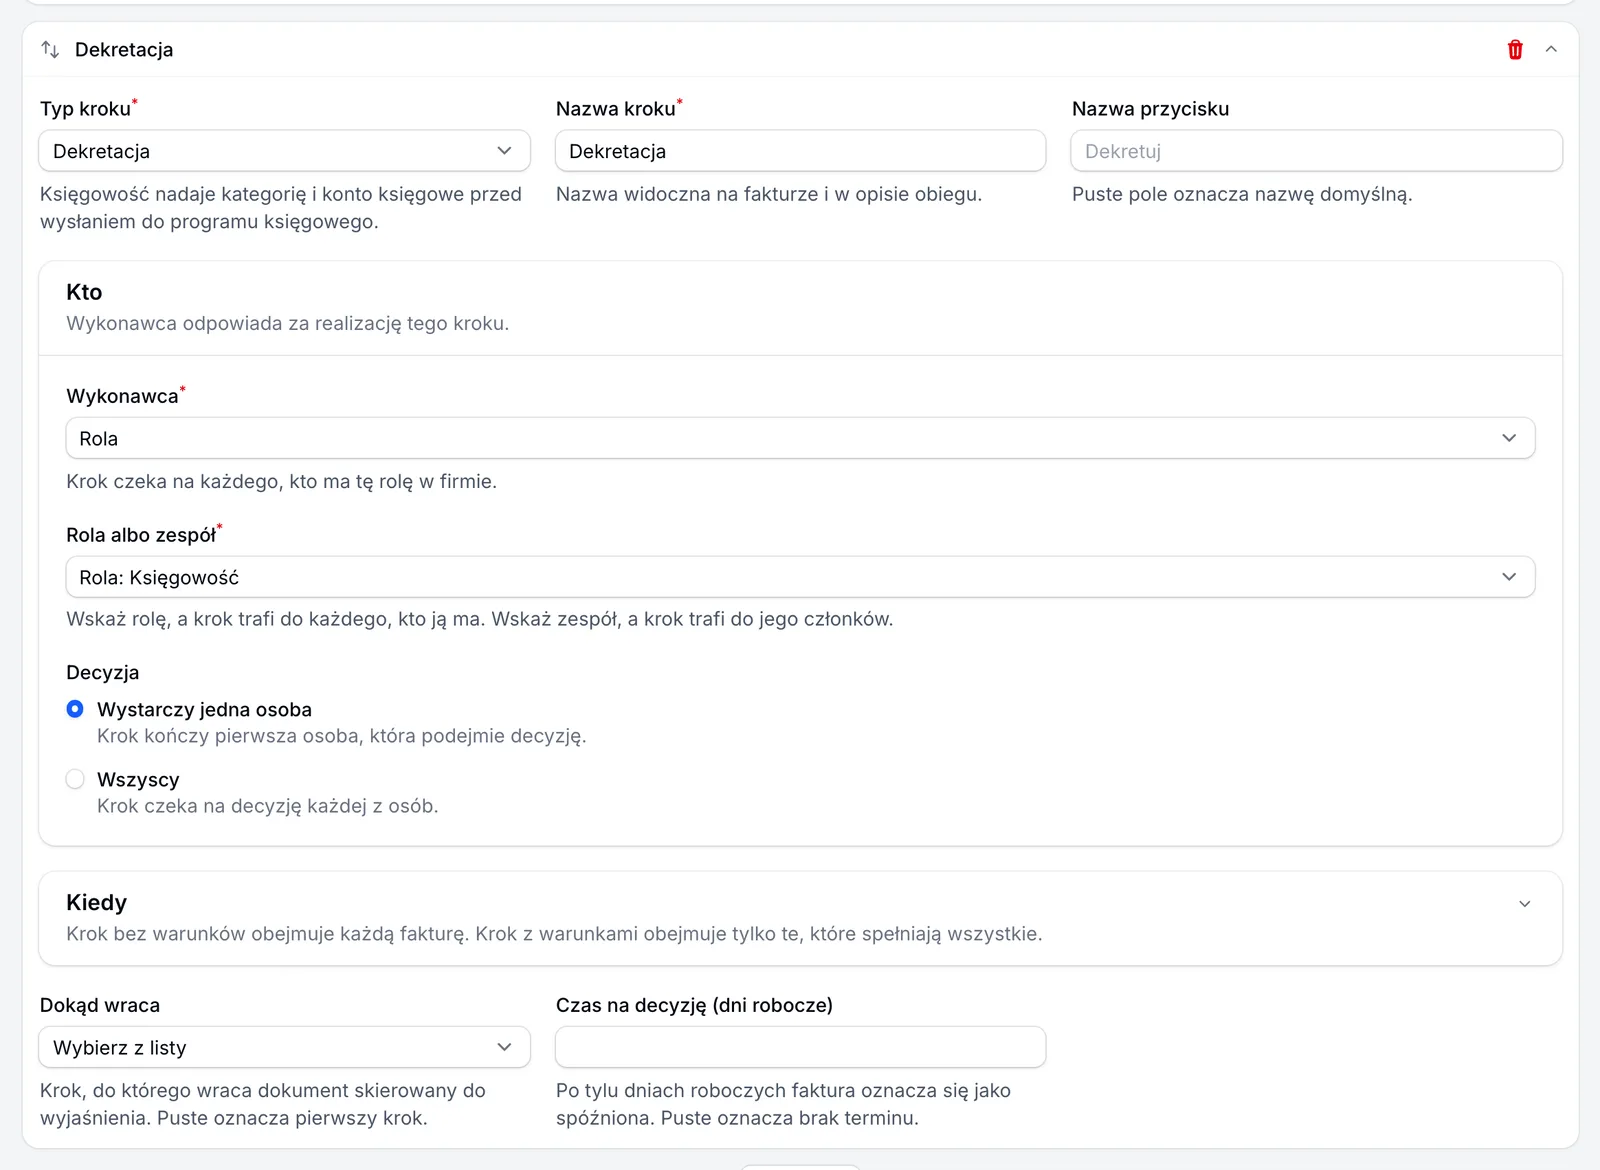Viewport: 1600px width, 1170px height.
Task: Click the Nazwa kroku input field
Action: pos(800,151)
